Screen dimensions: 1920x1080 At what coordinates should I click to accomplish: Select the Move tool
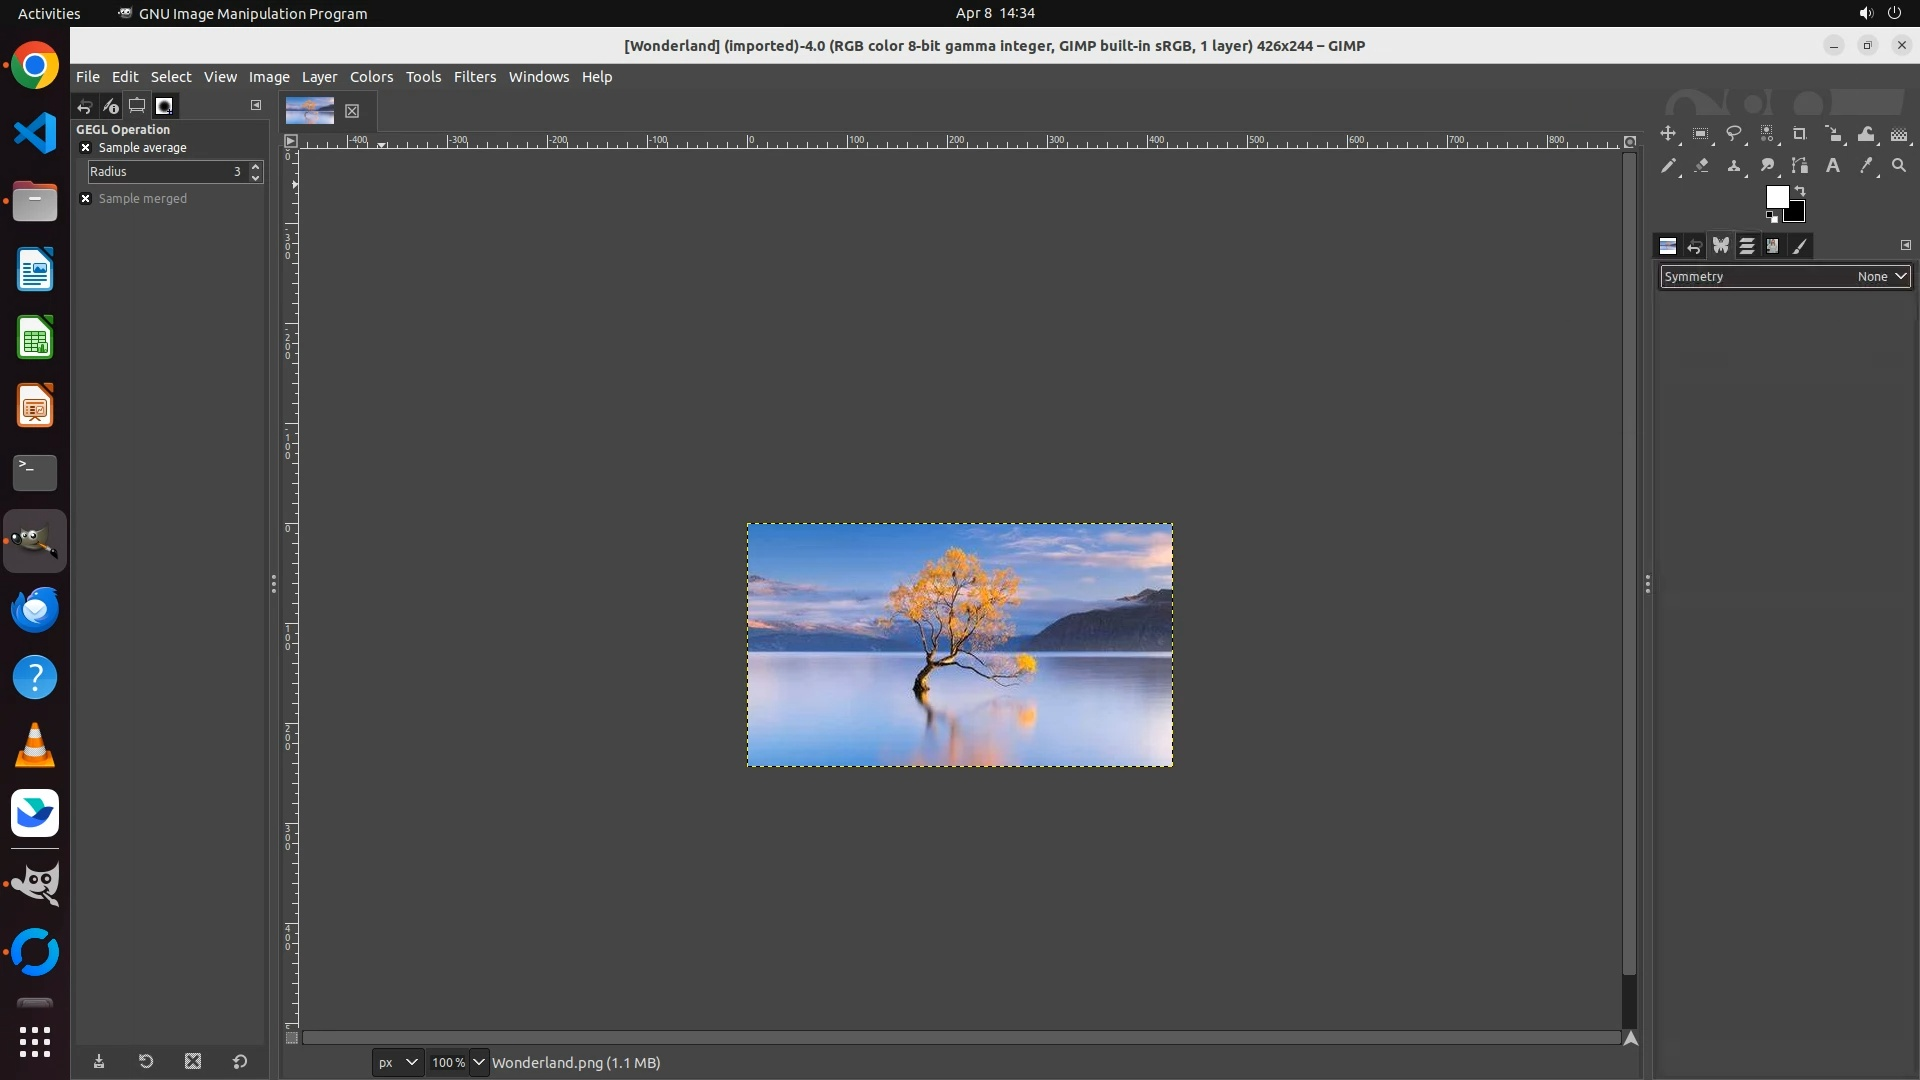(1668, 134)
